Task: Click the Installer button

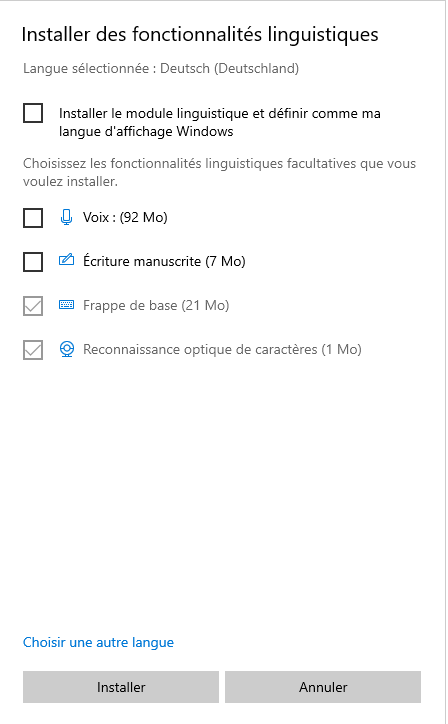Action: pyautogui.click(x=121, y=687)
